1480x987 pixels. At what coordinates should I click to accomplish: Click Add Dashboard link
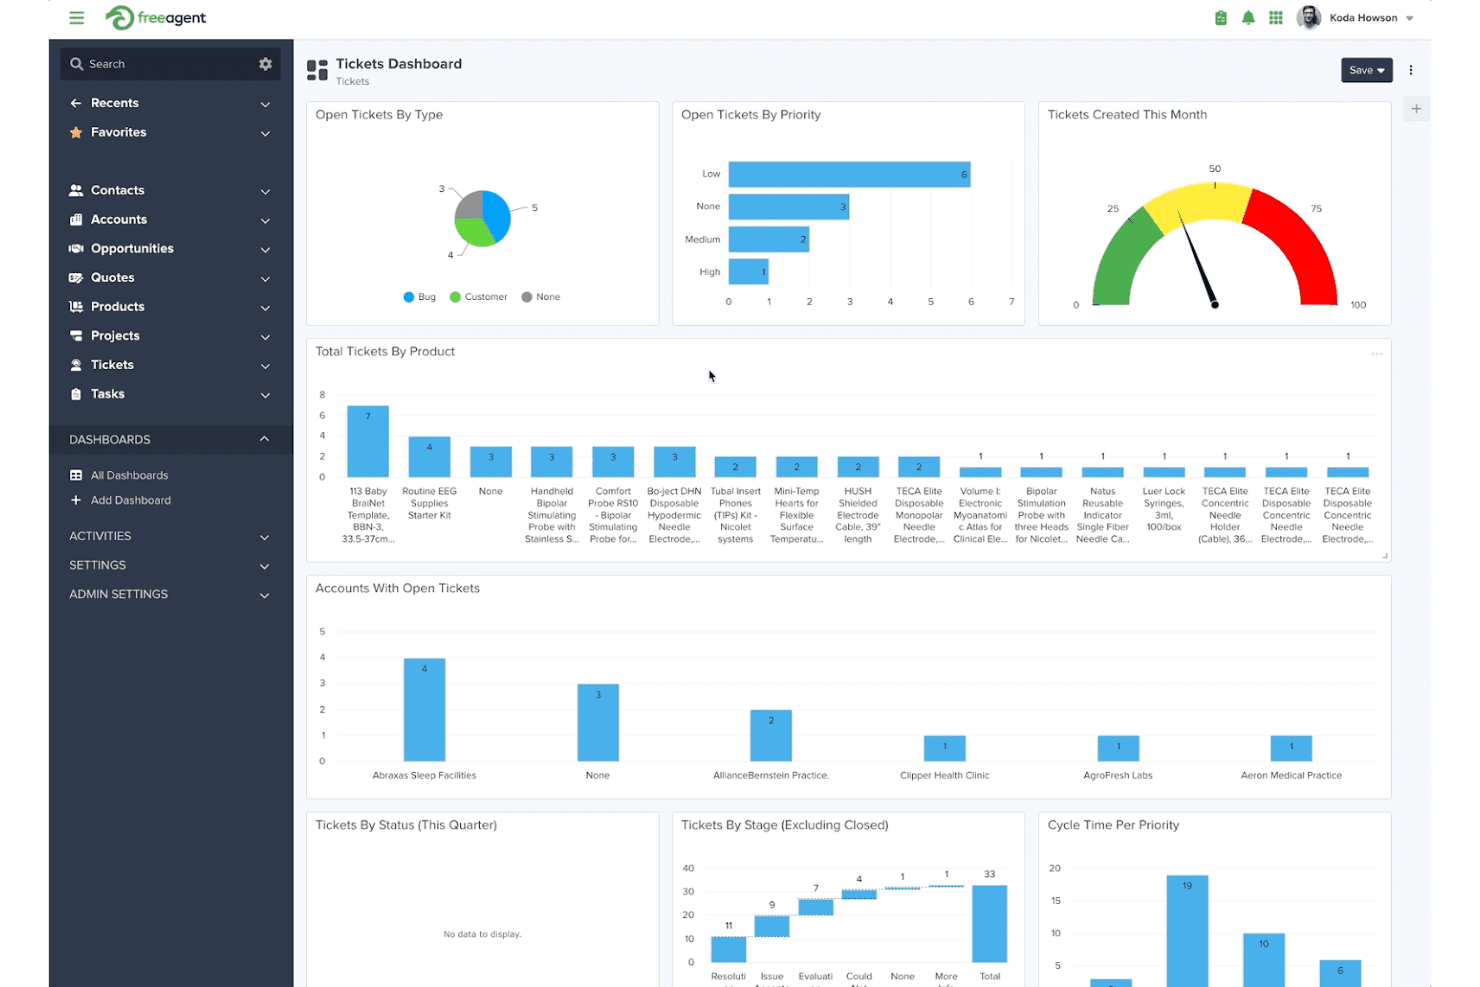[131, 500]
